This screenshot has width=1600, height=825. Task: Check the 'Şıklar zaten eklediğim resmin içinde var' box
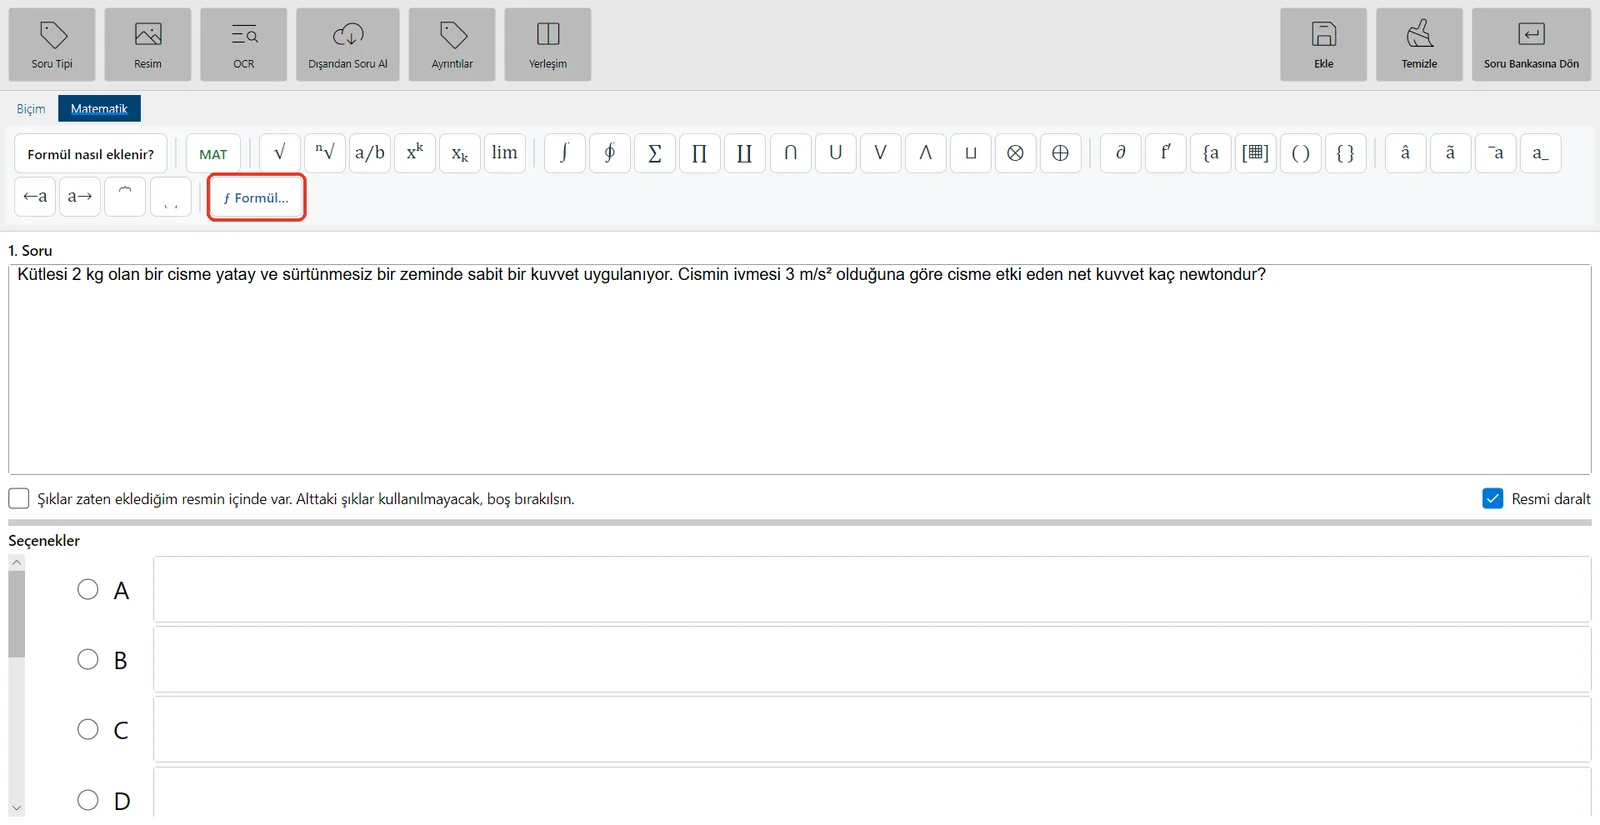(19, 498)
